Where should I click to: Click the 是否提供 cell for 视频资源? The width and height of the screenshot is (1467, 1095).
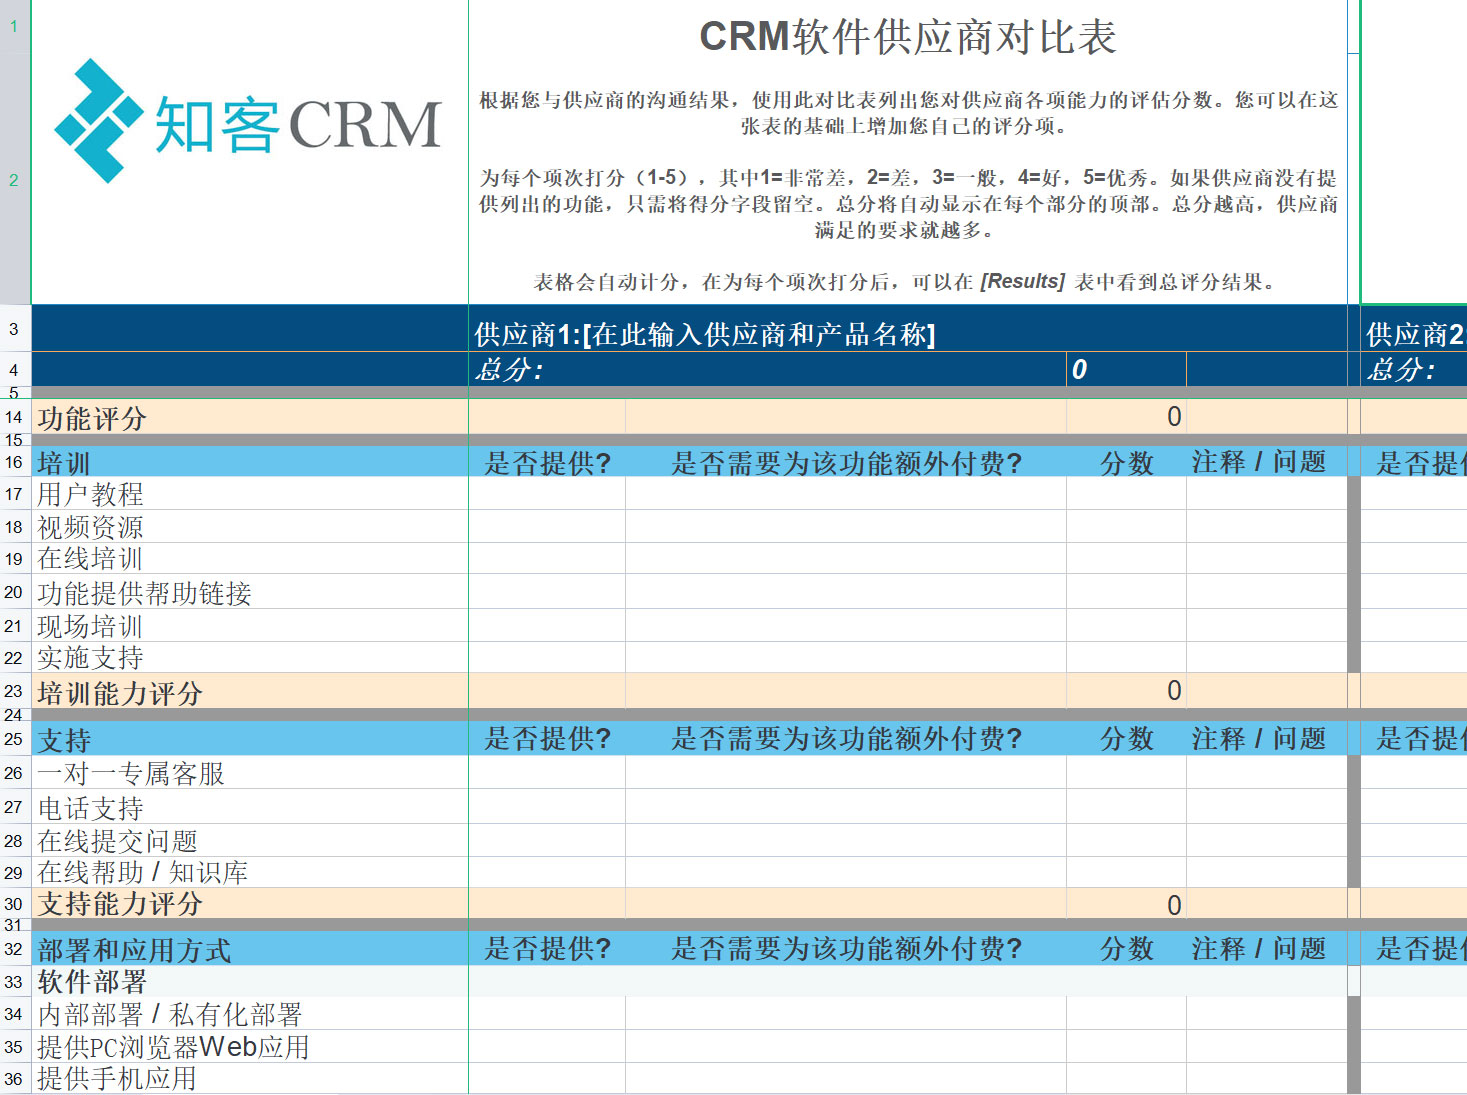point(547,527)
